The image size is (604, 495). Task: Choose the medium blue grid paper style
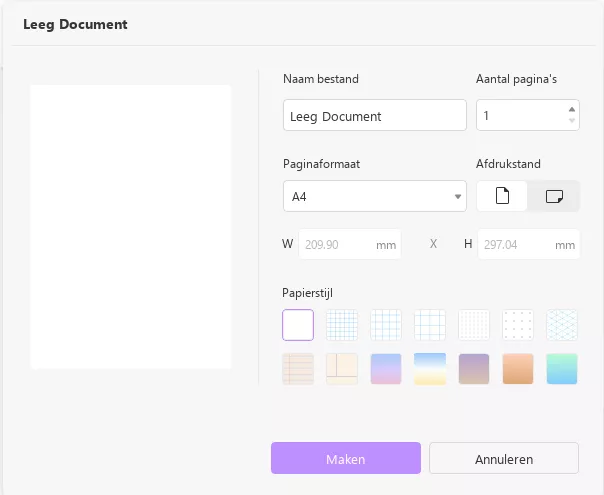coord(386,325)
